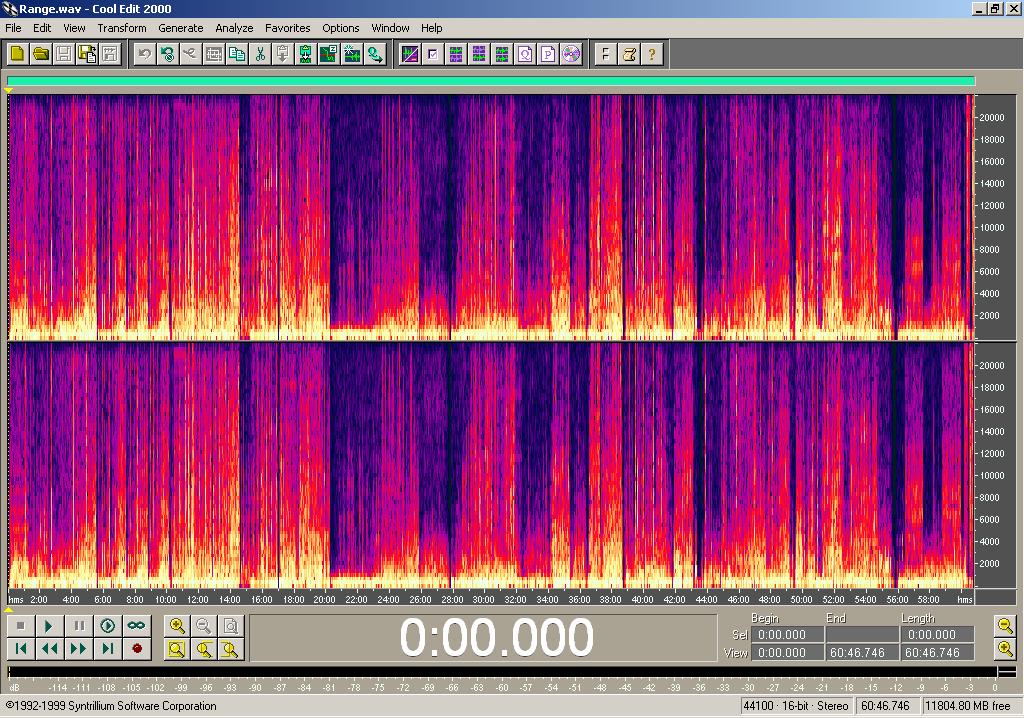1024x718 pixels.
Task: Click the CD disc toolbar icon
Action: pyautogui.click(x=571, y=54)
